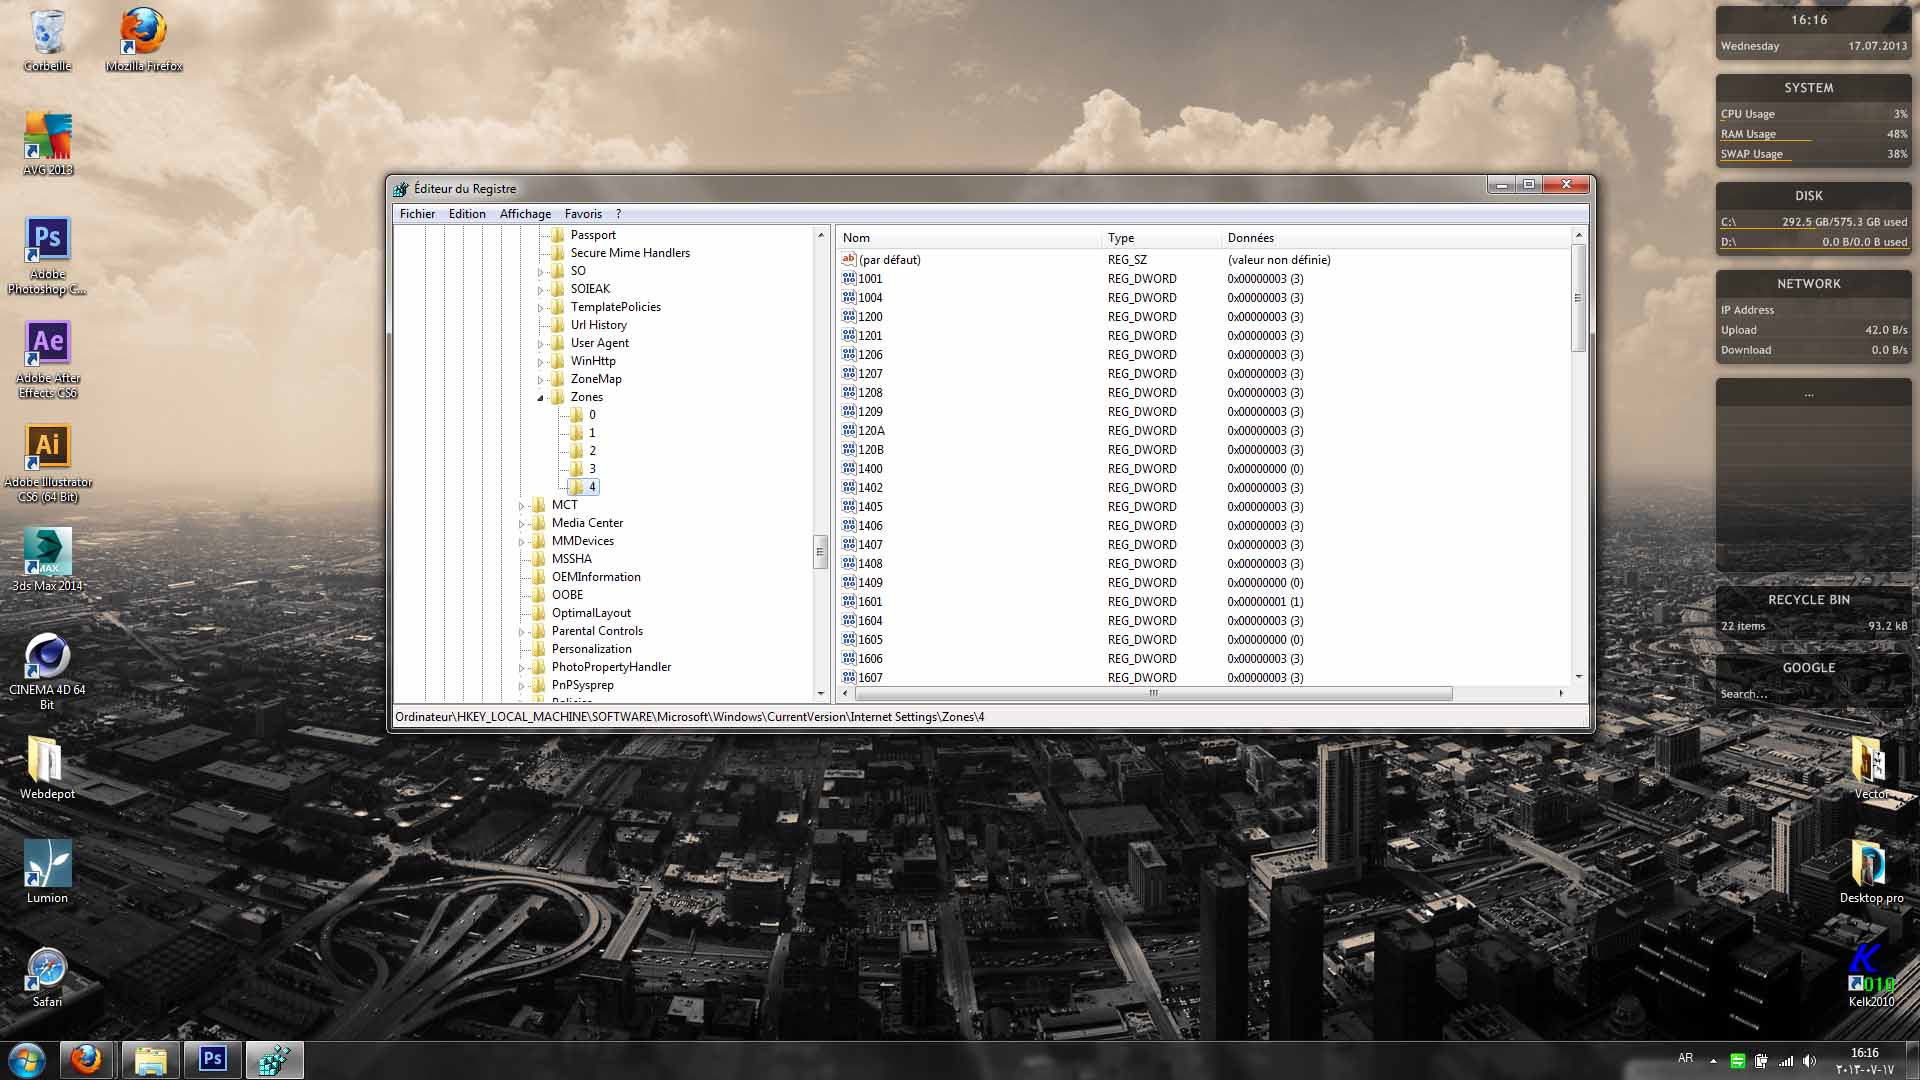This screenshot has height=1080, width=1920.
Task: Open the Webdepot folder on desktop
Action: pyautogui.click(x=47, y=768)
